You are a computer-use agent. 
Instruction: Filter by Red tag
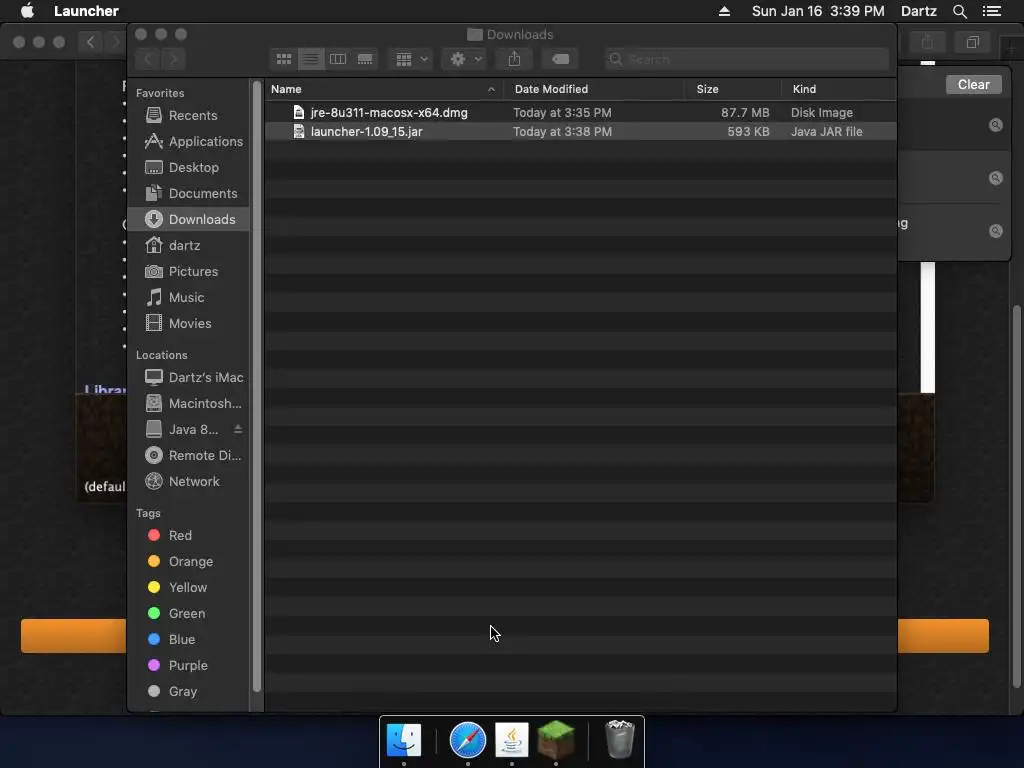click(188, 536)
